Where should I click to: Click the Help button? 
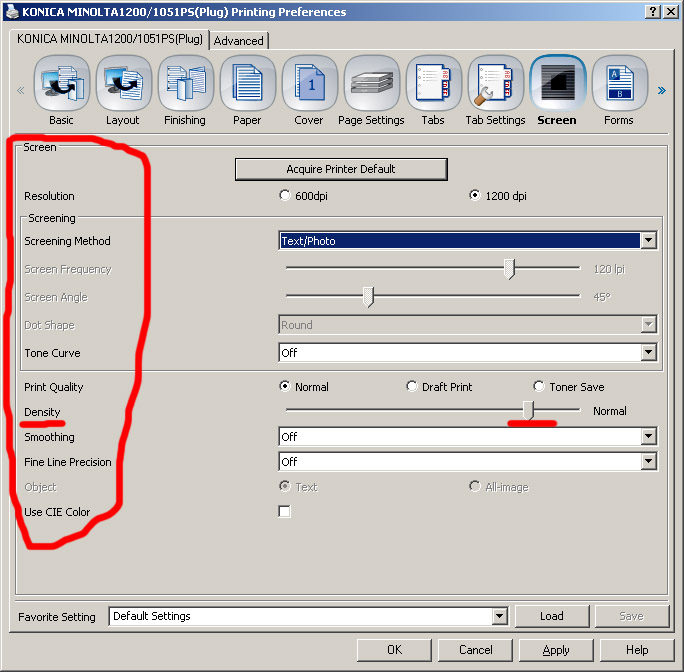tap(637, 650)
